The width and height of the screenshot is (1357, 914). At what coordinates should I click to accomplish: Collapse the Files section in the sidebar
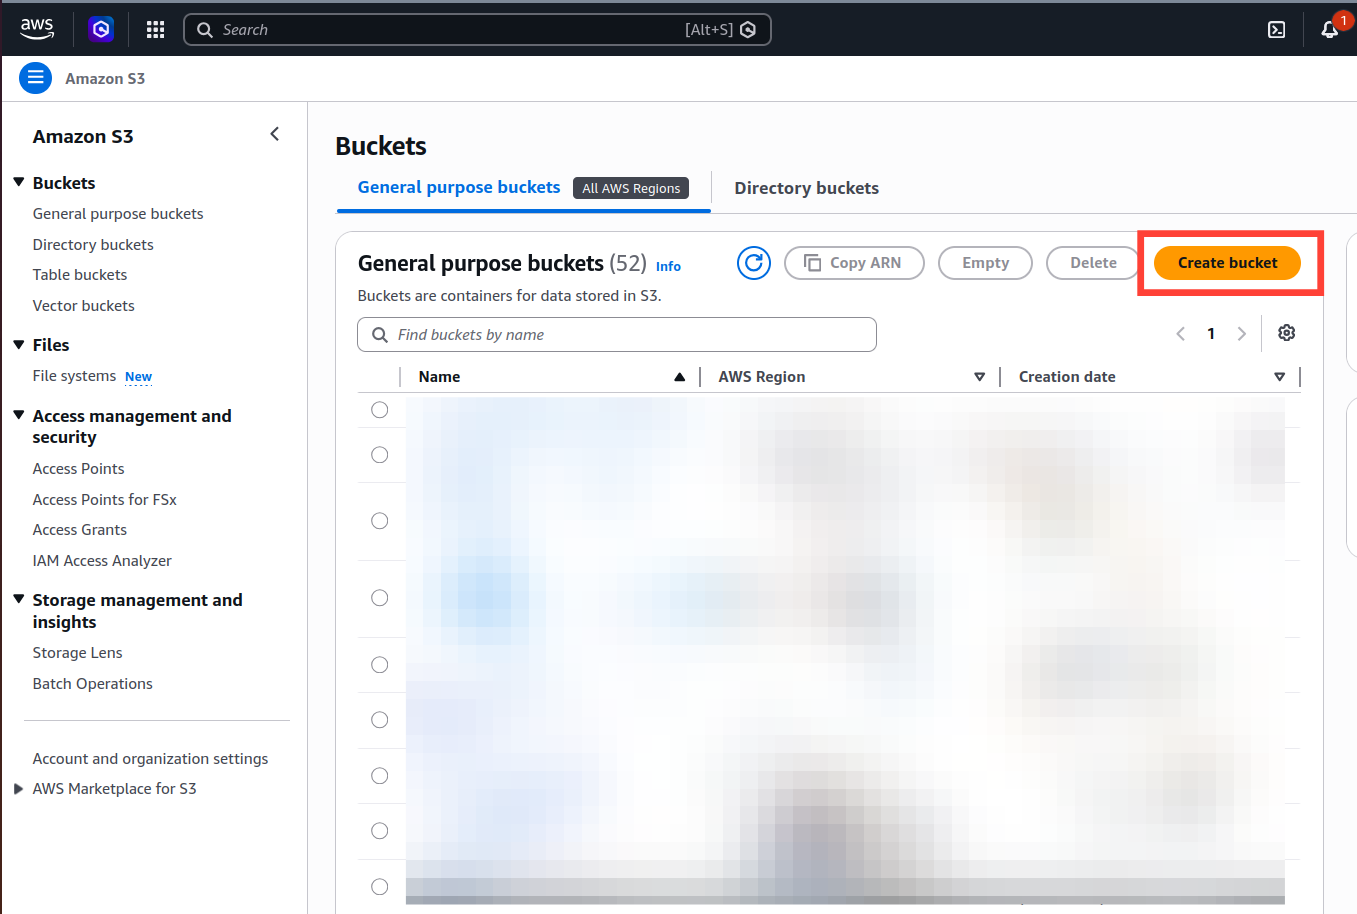tap(18, 344)
